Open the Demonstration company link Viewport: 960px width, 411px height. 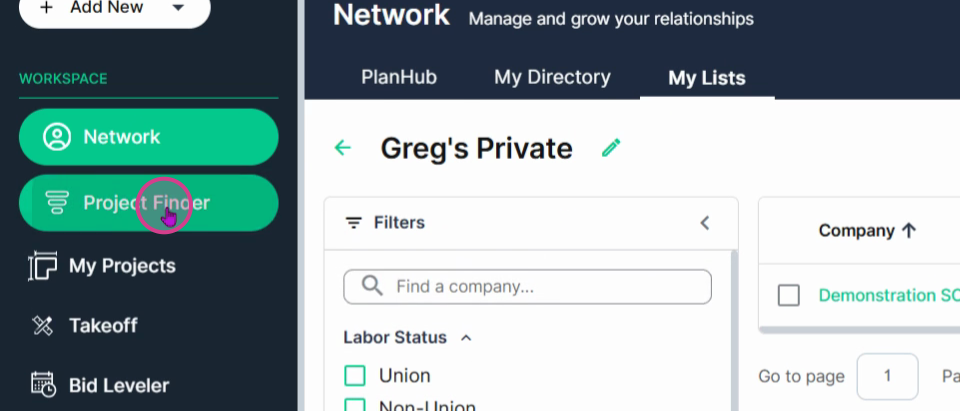pos(889,296)
